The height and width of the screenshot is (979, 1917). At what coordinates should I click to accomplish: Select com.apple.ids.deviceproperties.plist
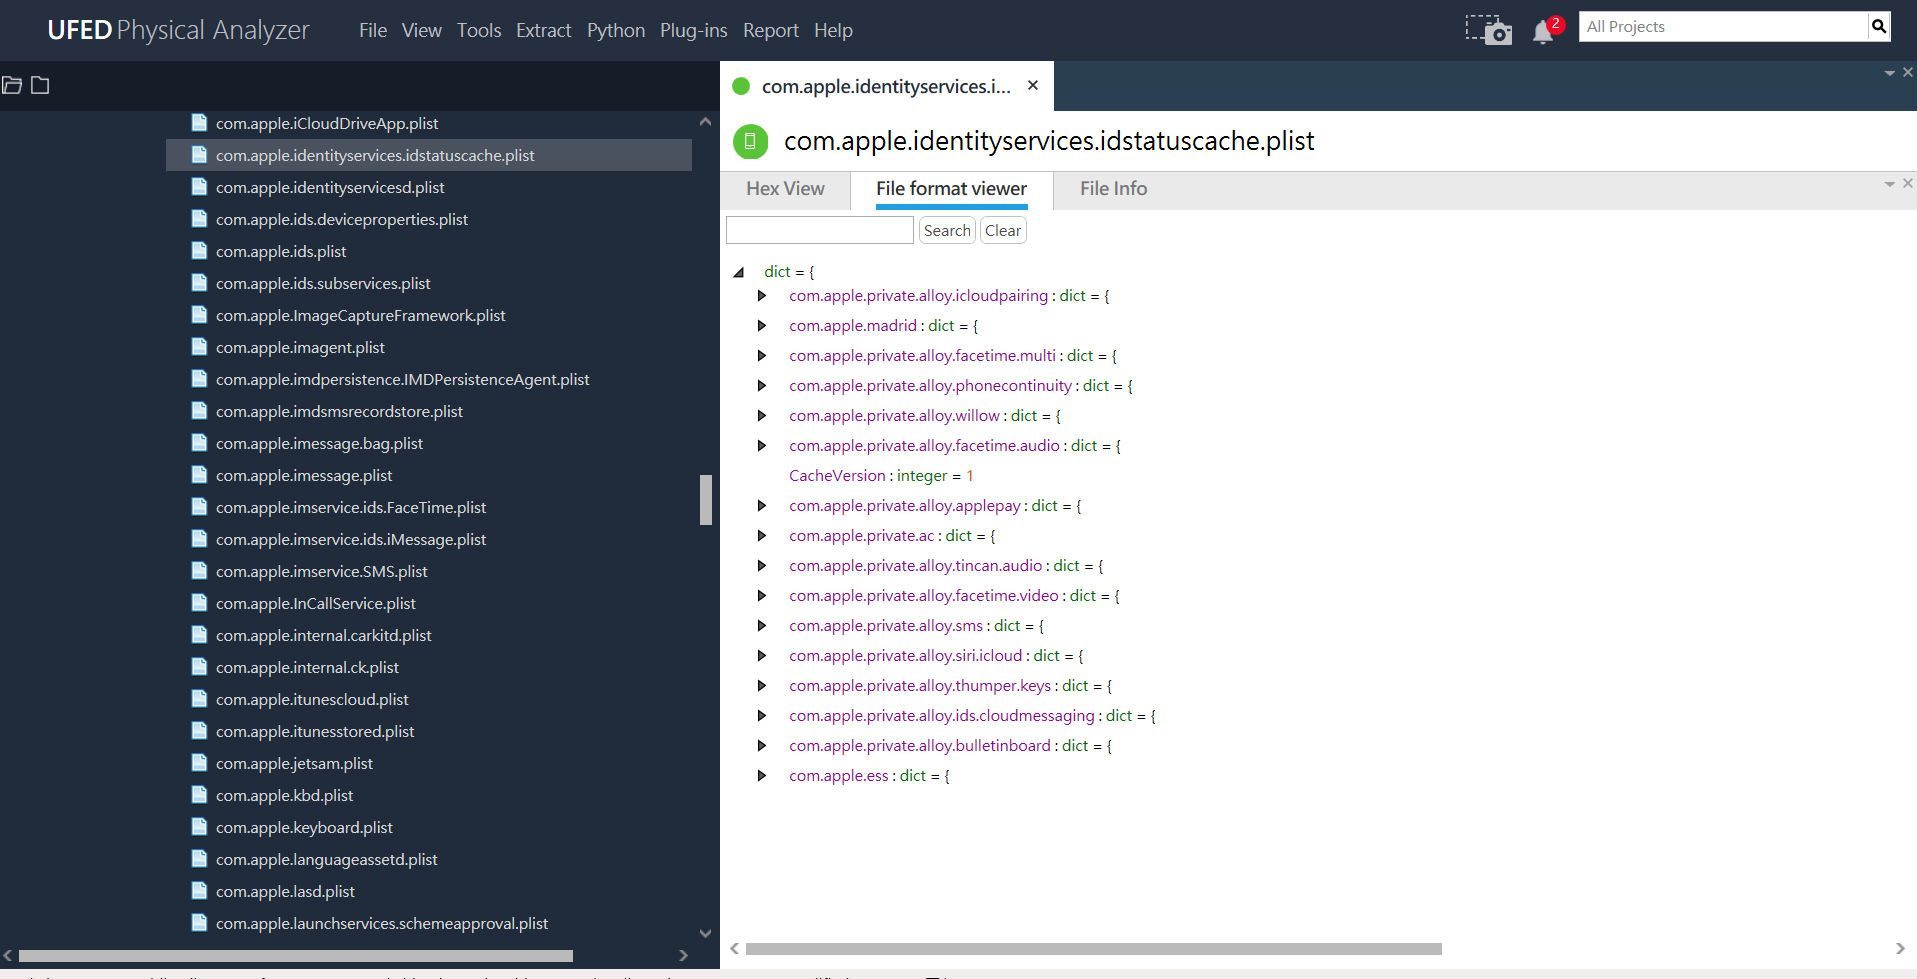(x=342, y=219)
